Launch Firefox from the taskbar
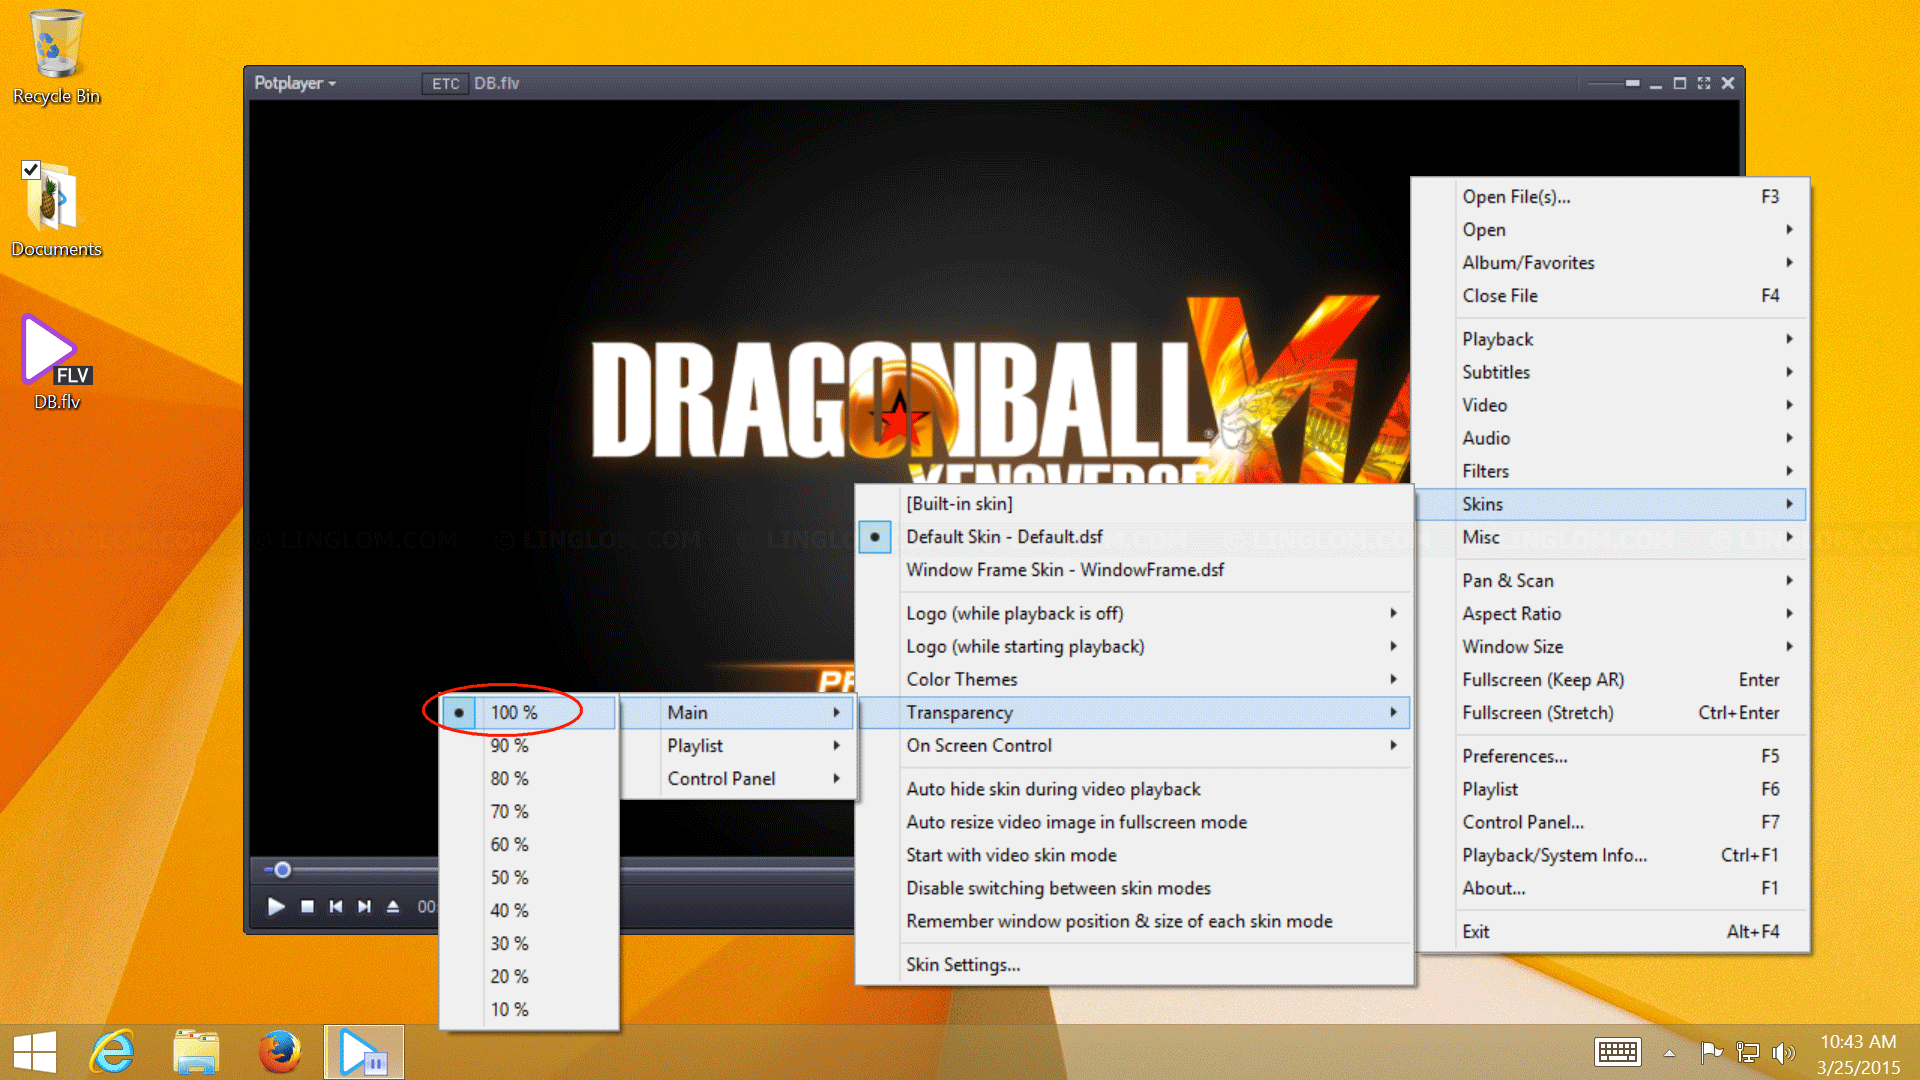 [x=280, y=1053]
